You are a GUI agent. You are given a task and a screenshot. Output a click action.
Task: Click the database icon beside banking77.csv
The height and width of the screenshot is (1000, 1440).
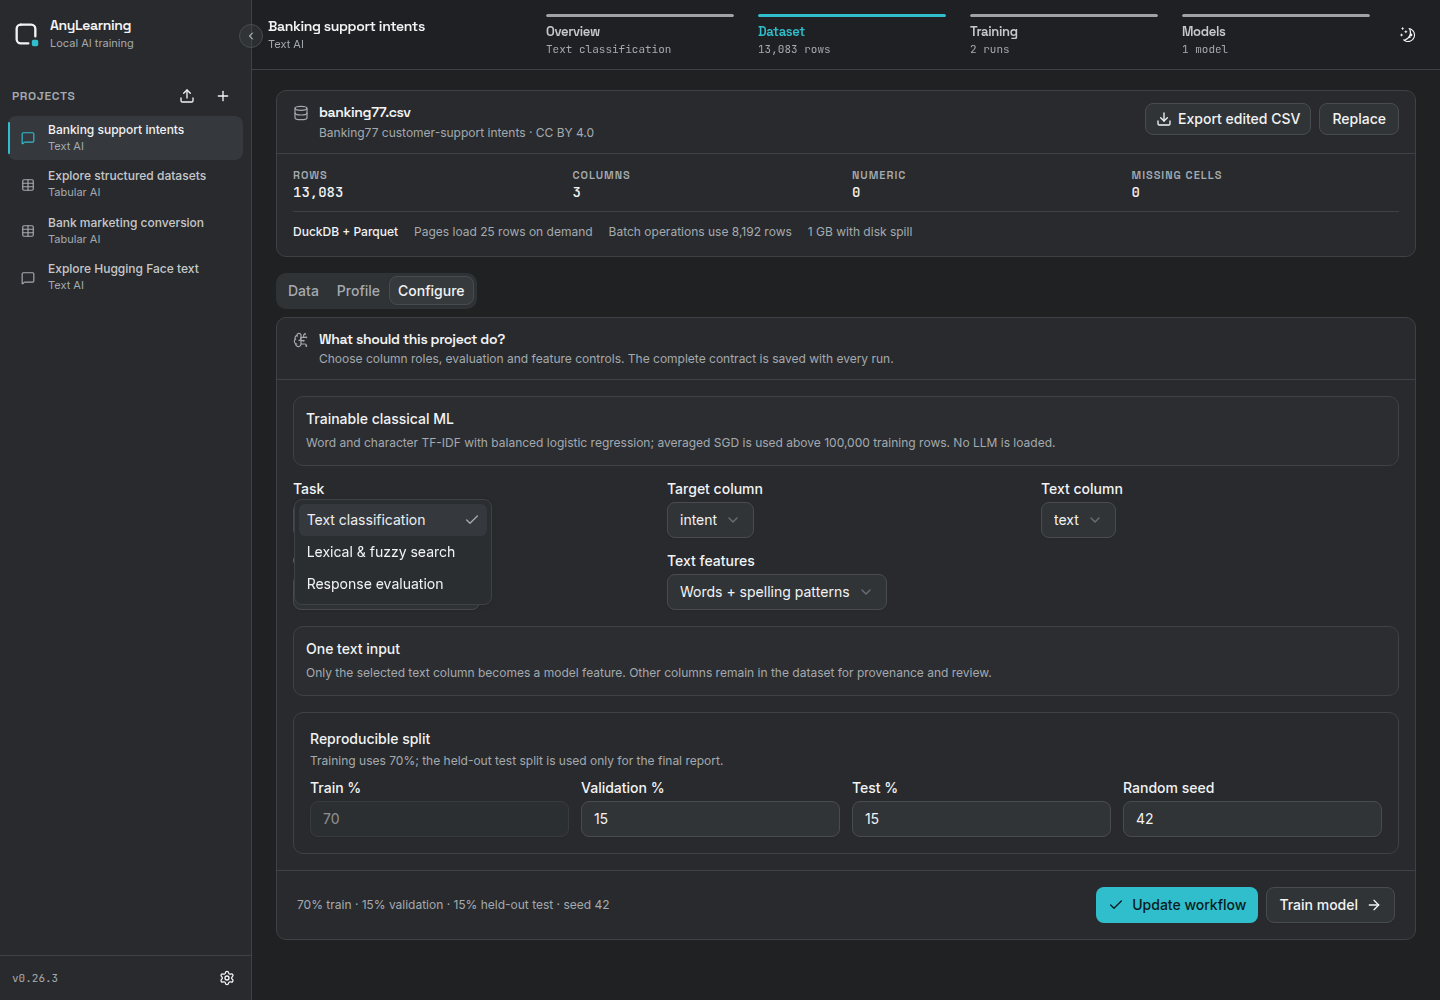pos(301,113)
